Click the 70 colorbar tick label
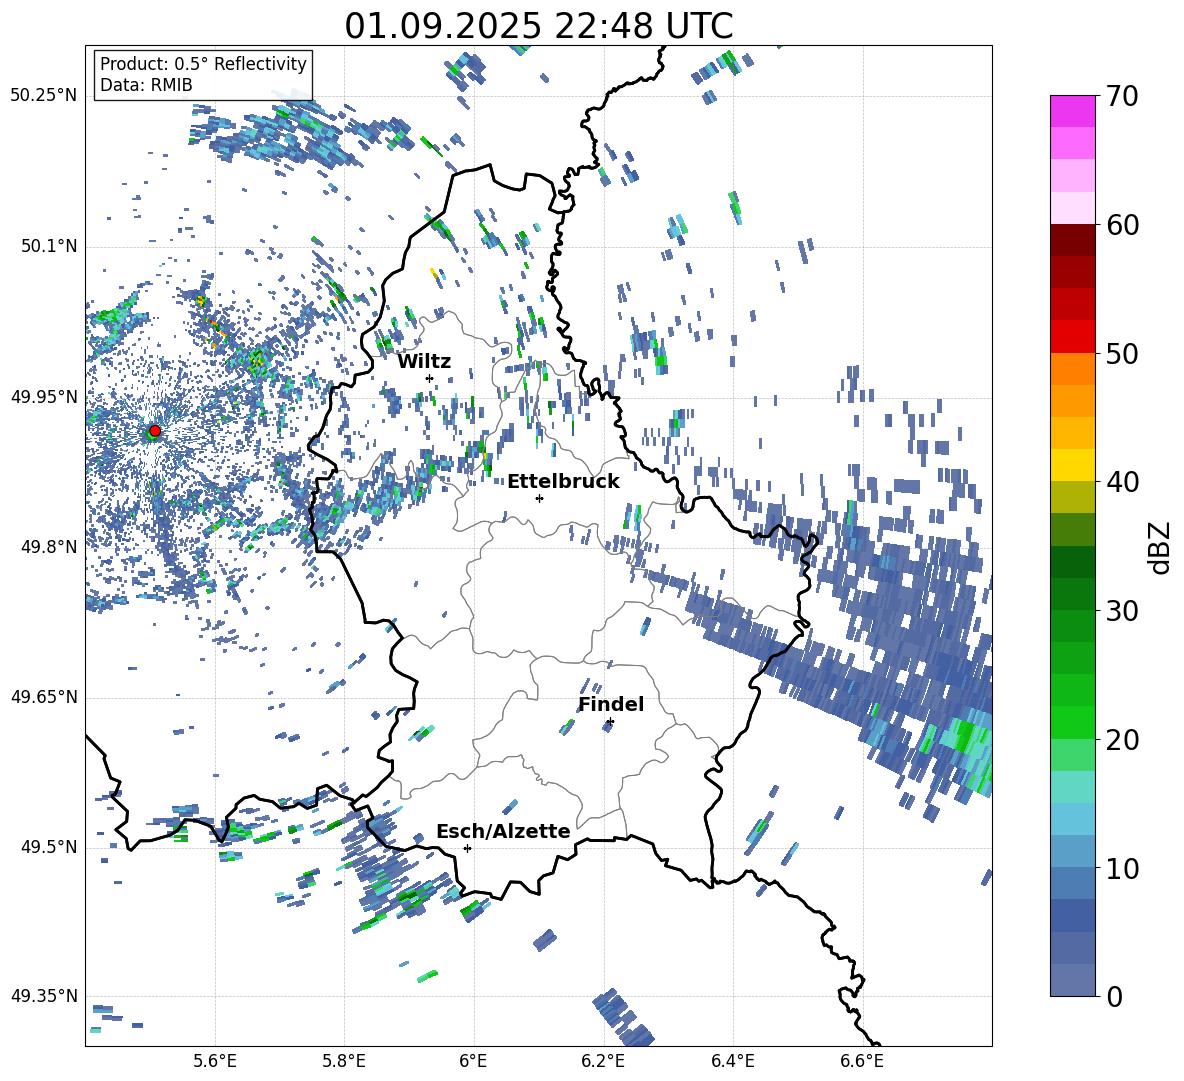 (1123, 96)
